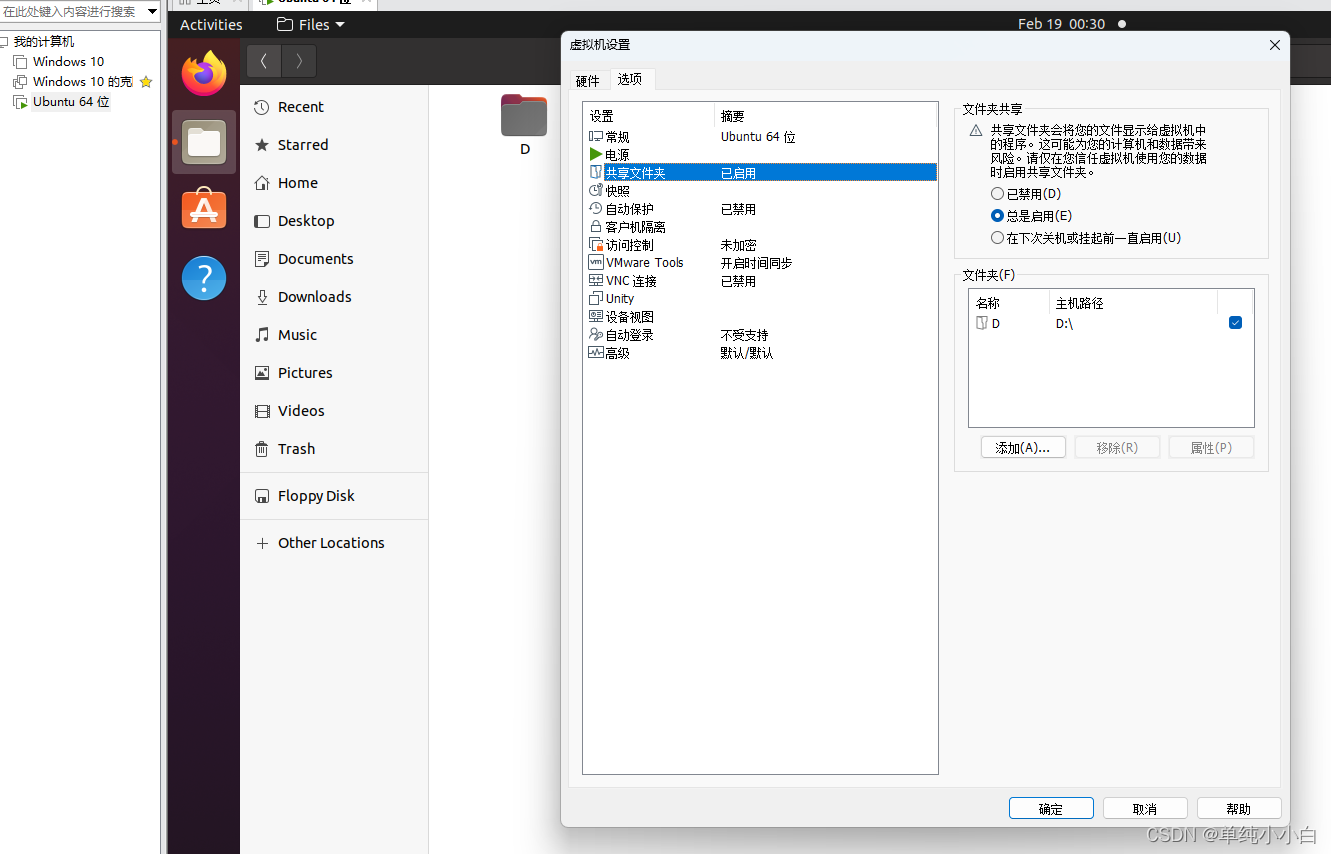Select the 常规 settings row
This screenshot has width=1331, height=854.
(x=760, y=137)
